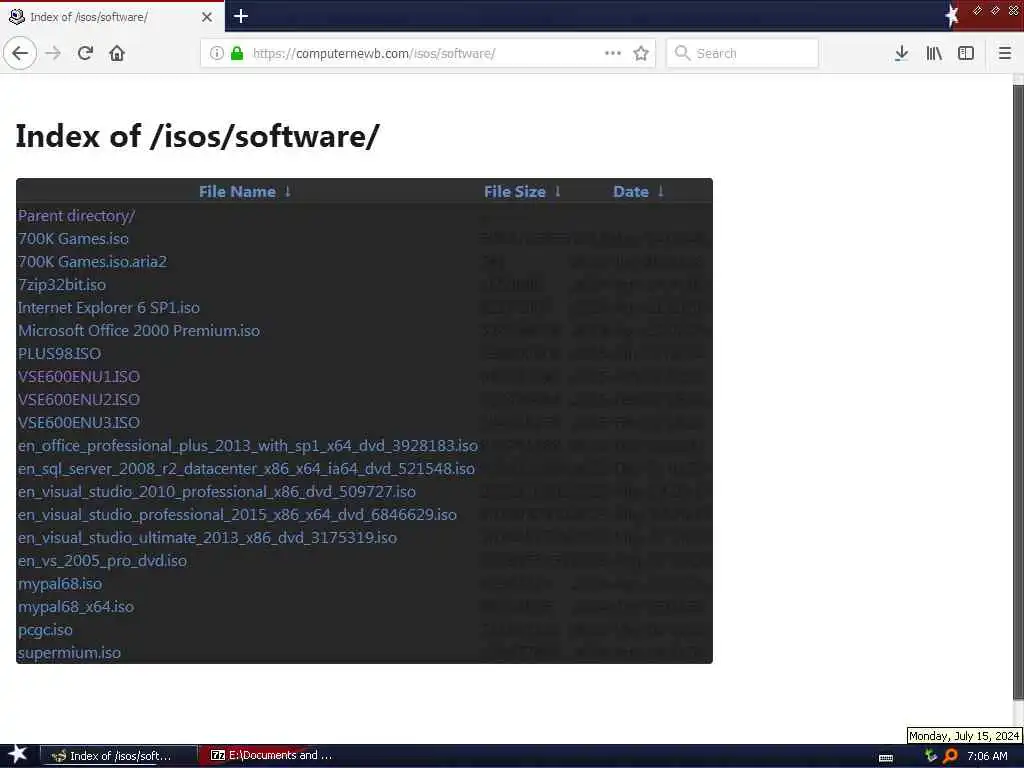The height and width of the screenshot is (768, 1024).
Task: Open the star Start button on taskbar
Action: coord(18,755)
